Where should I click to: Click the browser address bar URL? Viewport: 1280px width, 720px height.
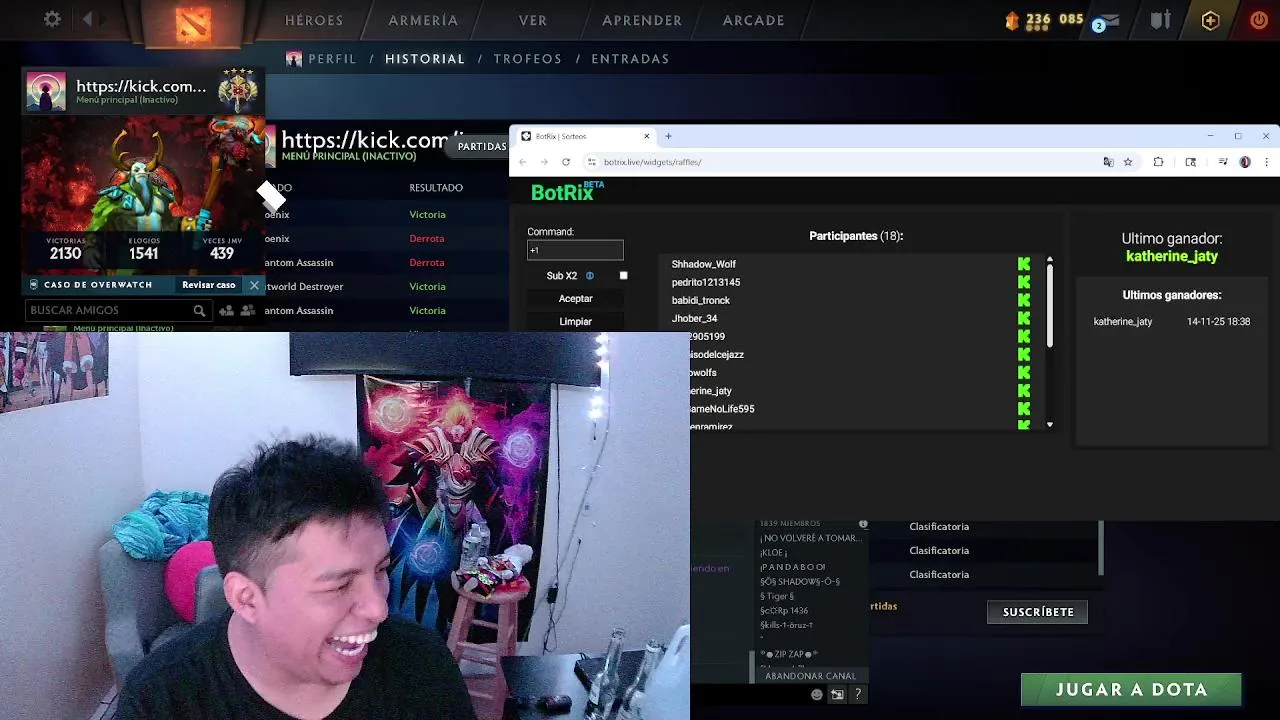tap(652, 162)
